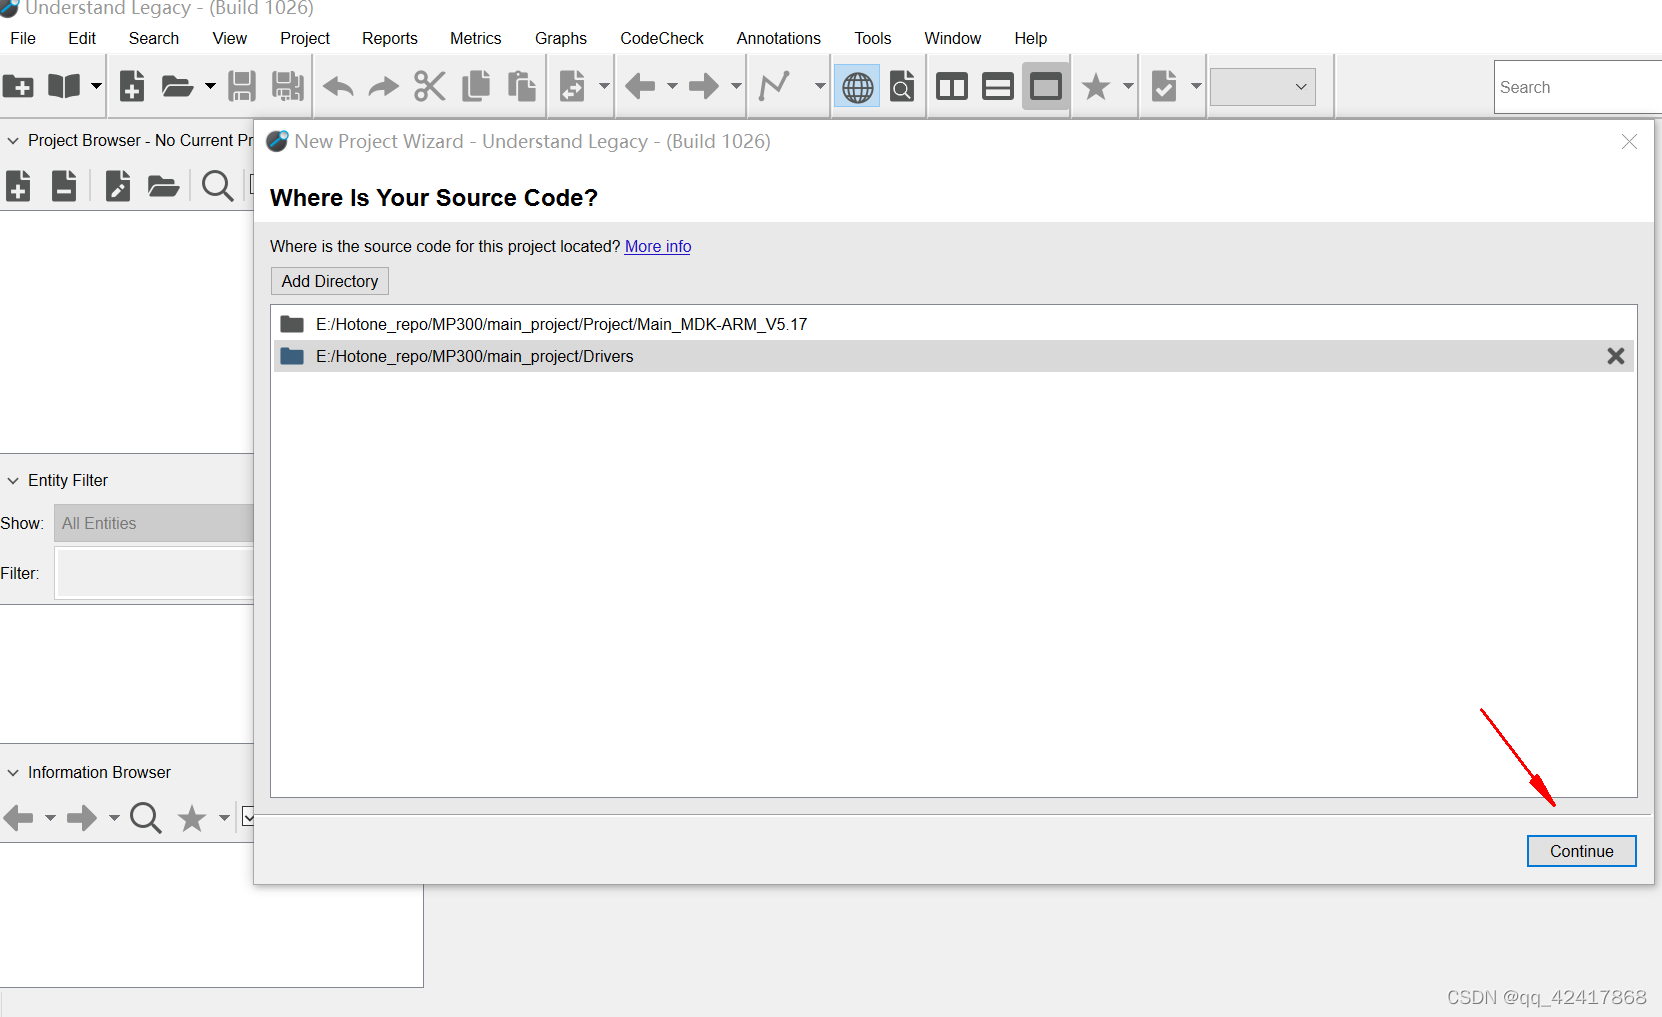Click the Continue button
The image size is (1662, 1017).
pyautogui.click(x=1582, y=851)
